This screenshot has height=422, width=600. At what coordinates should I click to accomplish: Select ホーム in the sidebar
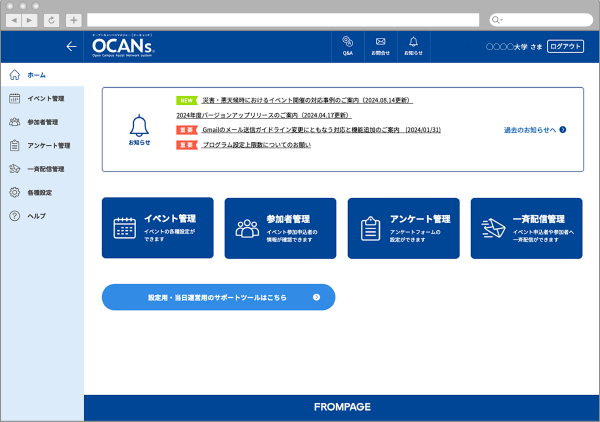pos(36,75)
